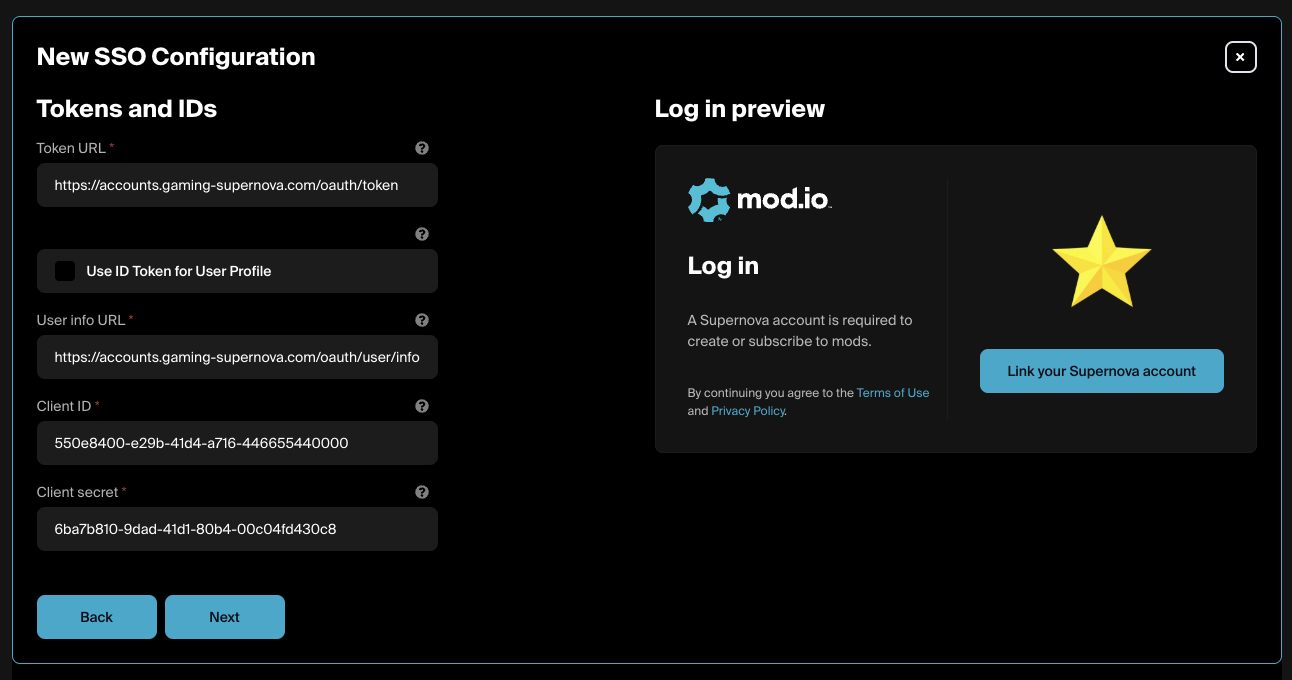1292x680 pixels.
Task: Click Link your Supernova account button
Action: 1102,371
